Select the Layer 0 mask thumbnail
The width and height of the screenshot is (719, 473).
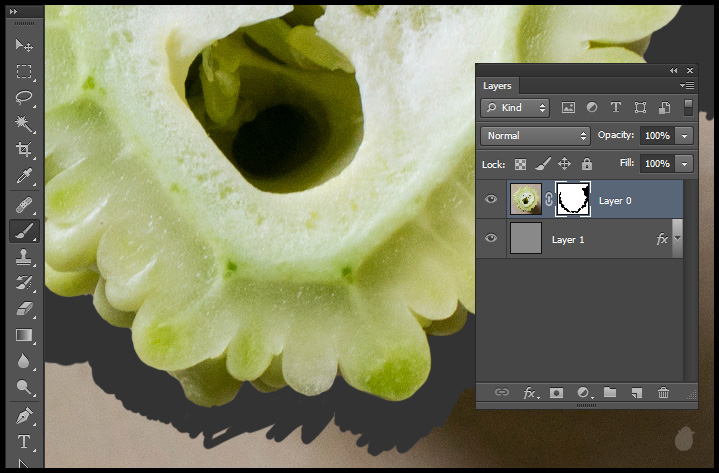coord(574,200)
